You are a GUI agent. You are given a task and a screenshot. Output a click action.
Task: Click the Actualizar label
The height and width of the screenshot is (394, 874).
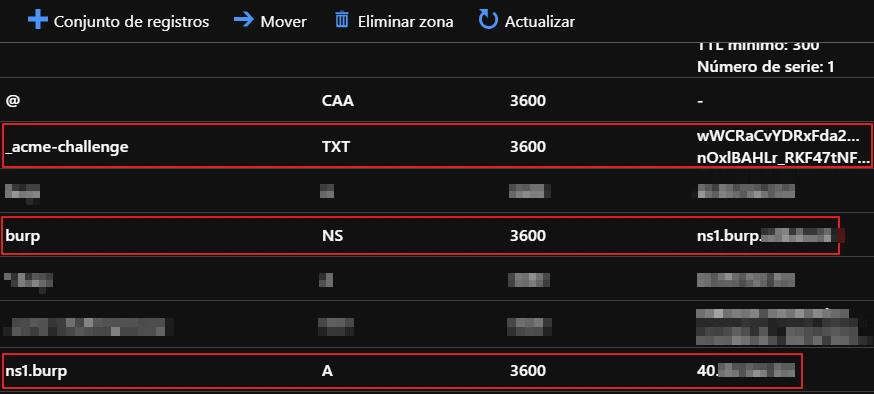click(540, 22)
